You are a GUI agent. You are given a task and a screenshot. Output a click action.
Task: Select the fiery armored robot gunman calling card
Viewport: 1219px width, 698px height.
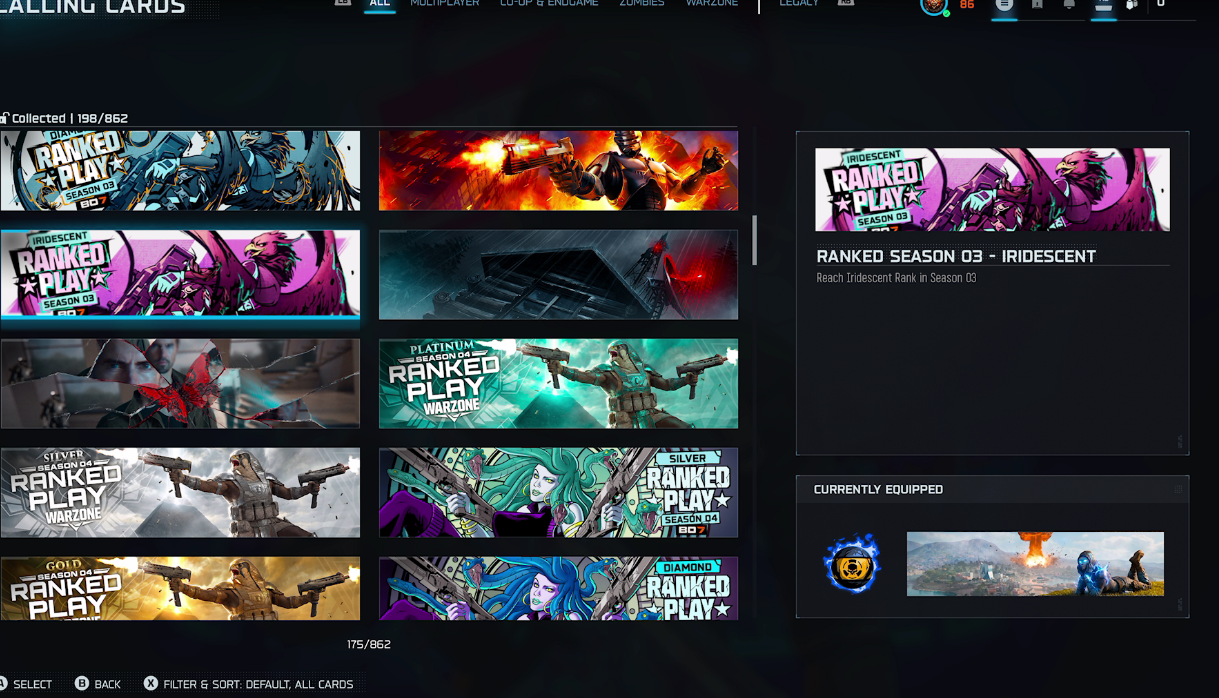[x=558, y=170]
